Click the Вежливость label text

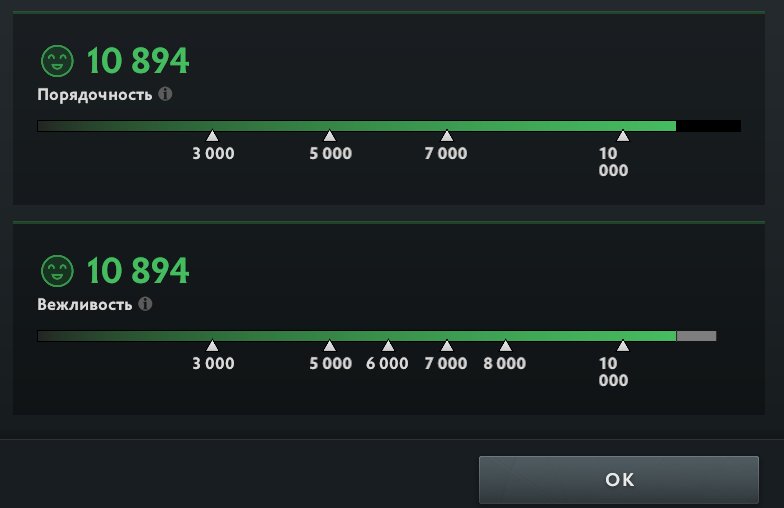point(84,304)
